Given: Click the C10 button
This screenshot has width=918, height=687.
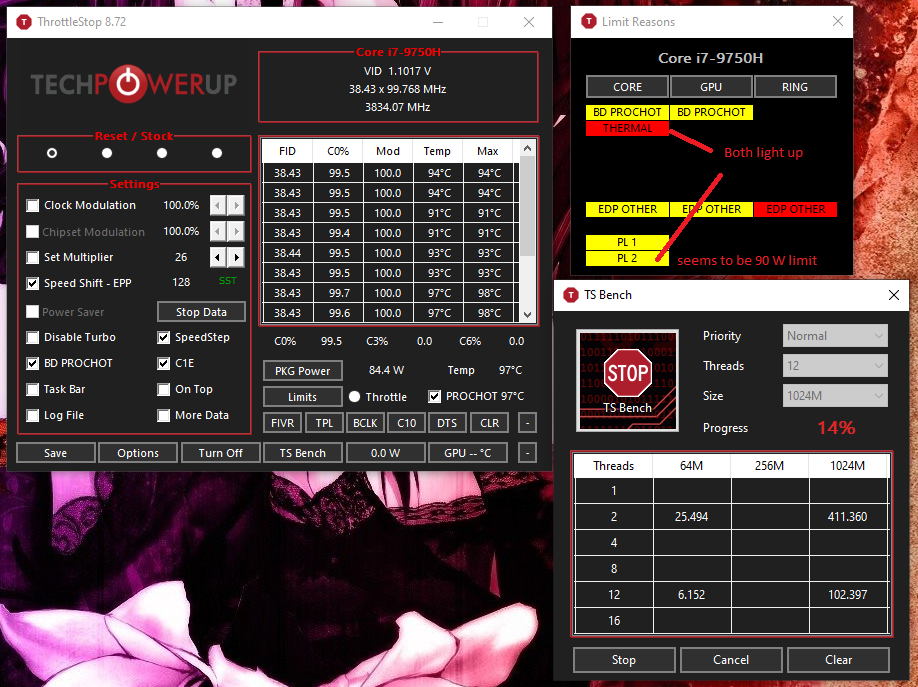Looking at the screenshot, I should (x=406, y=423).
